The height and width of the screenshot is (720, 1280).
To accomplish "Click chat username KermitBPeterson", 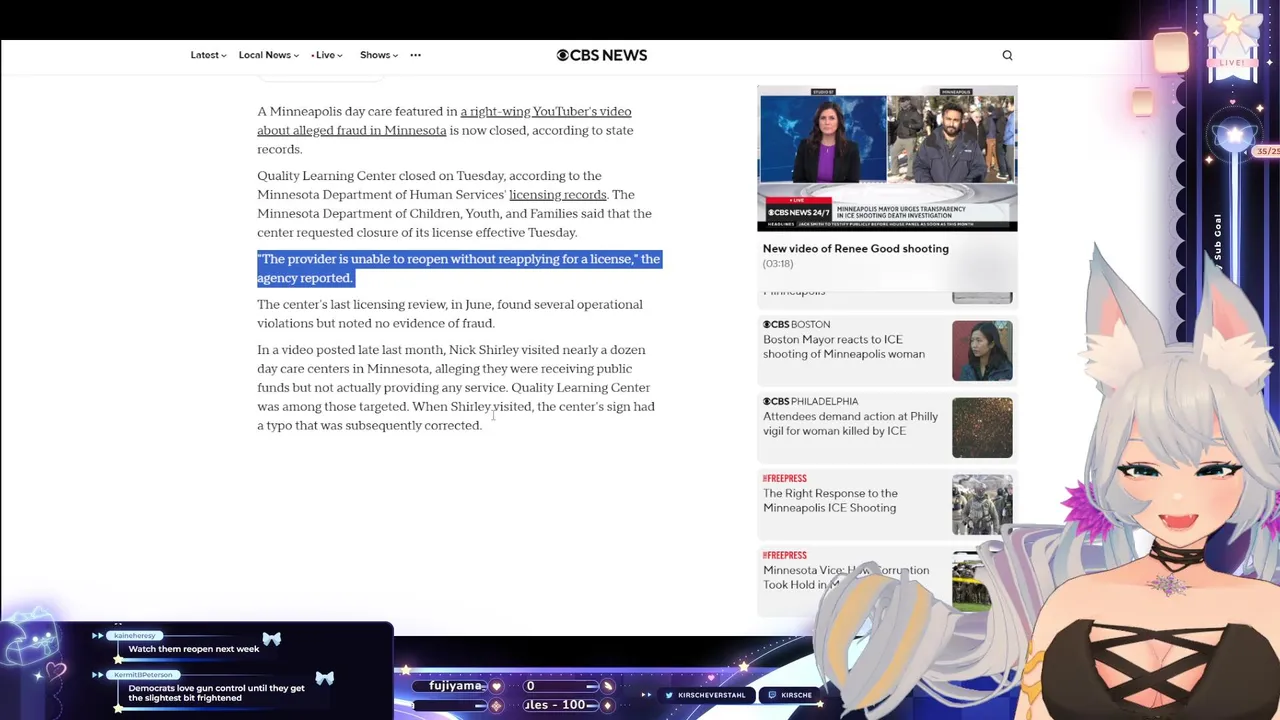I will click(x=143, y=675).
